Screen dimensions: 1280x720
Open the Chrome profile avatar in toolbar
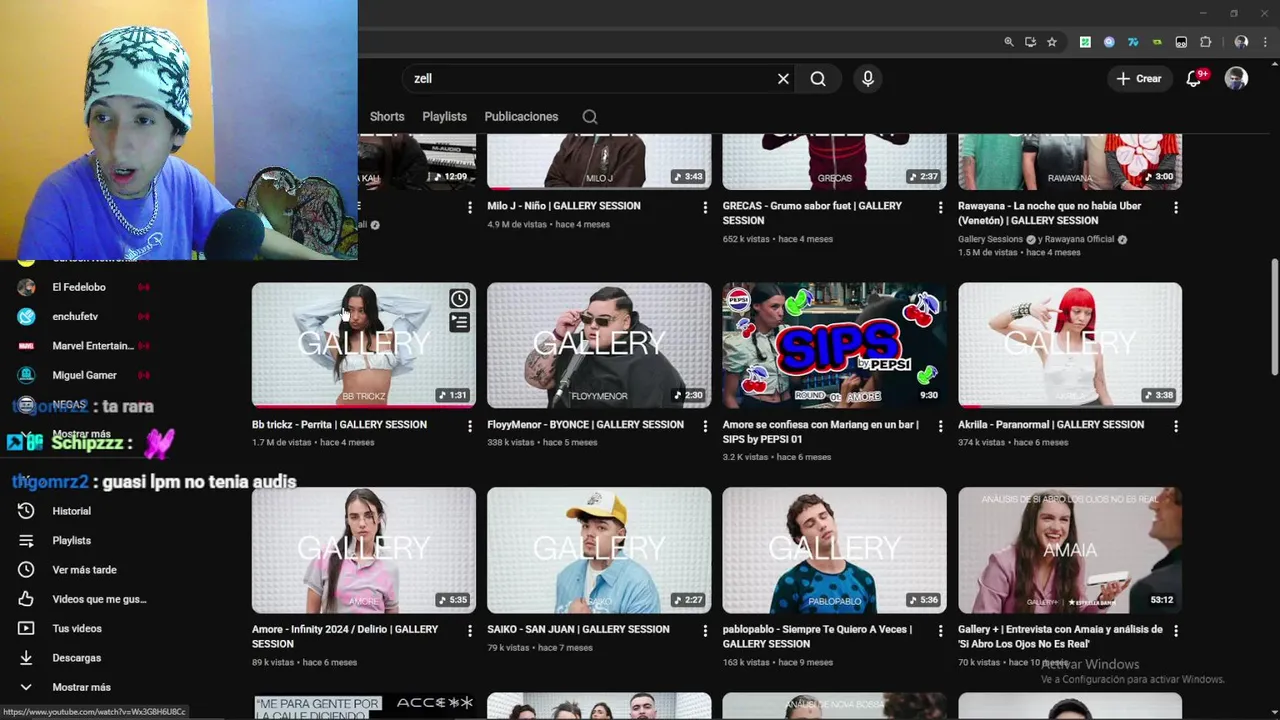(x=1241, y=42)
